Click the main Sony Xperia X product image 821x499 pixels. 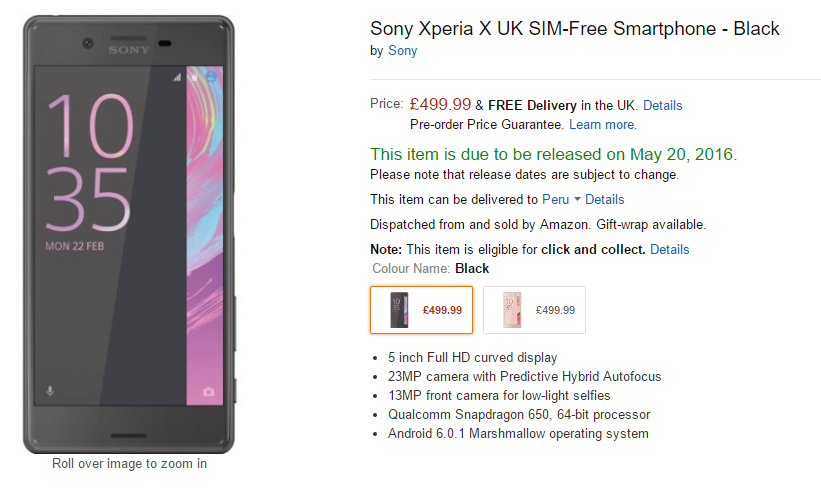pos(129,235)
